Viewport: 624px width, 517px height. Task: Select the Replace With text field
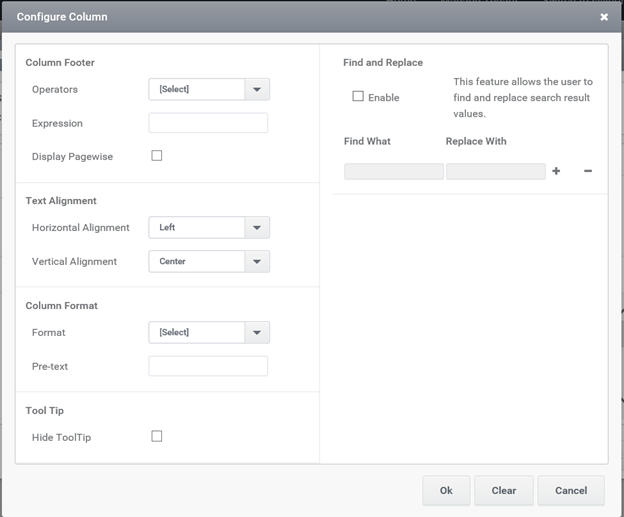click(496, 172)
